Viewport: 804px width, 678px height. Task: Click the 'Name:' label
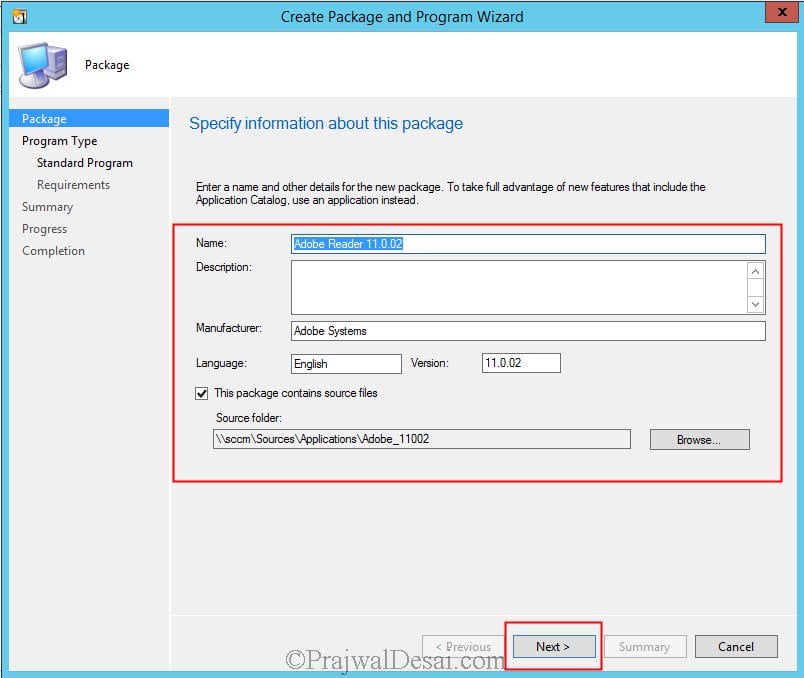[211, 243]
